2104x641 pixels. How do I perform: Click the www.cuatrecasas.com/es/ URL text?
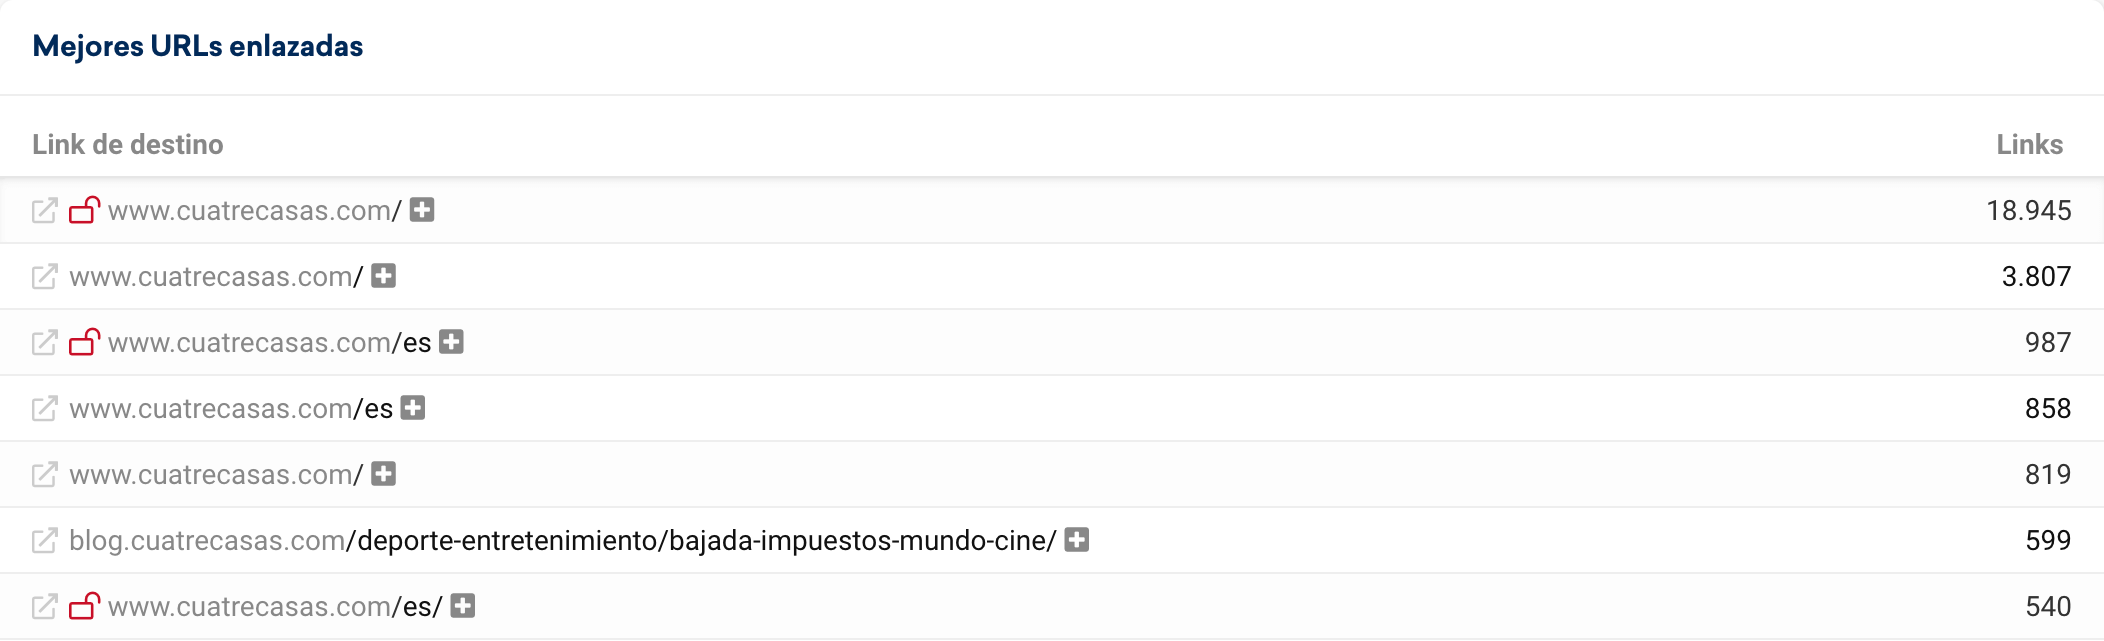(x=275, y=604)
